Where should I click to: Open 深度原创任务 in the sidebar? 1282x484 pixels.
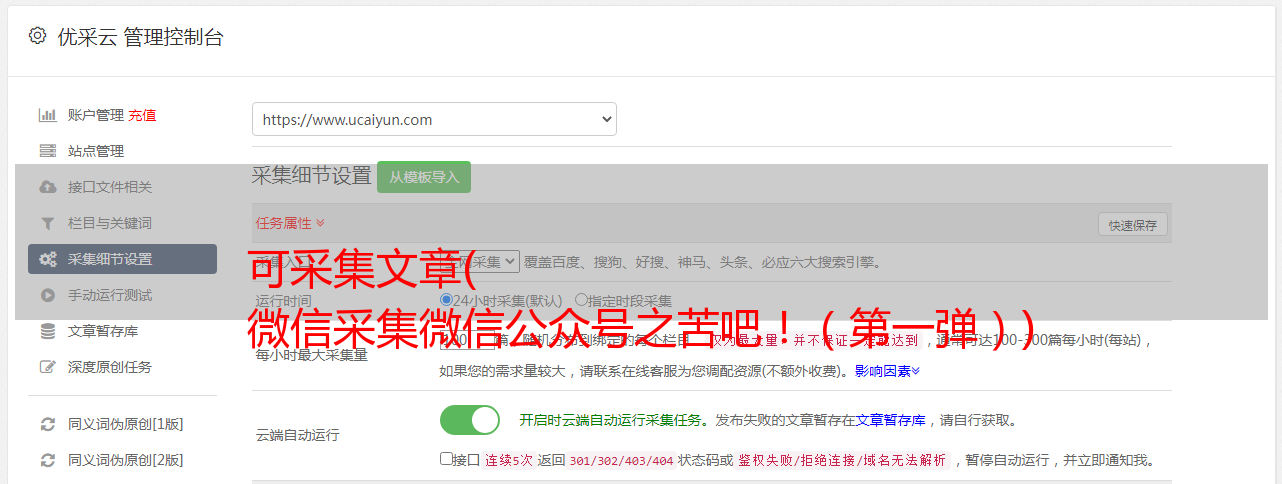click(x=110, y=367)
